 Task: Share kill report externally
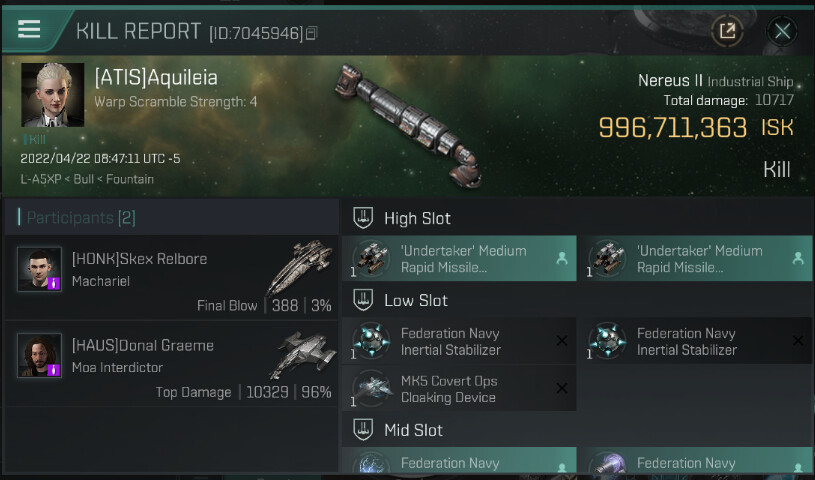[x=727, y=31]
